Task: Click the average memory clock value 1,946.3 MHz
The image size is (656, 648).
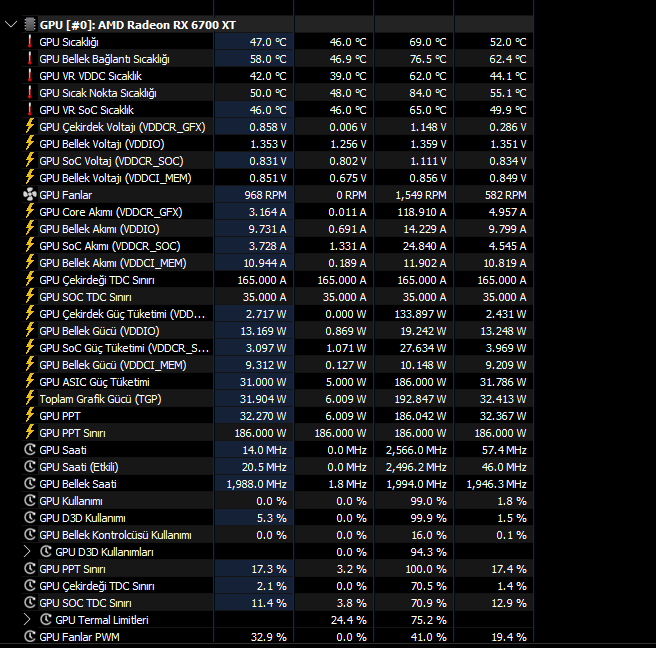Action: 497,484
